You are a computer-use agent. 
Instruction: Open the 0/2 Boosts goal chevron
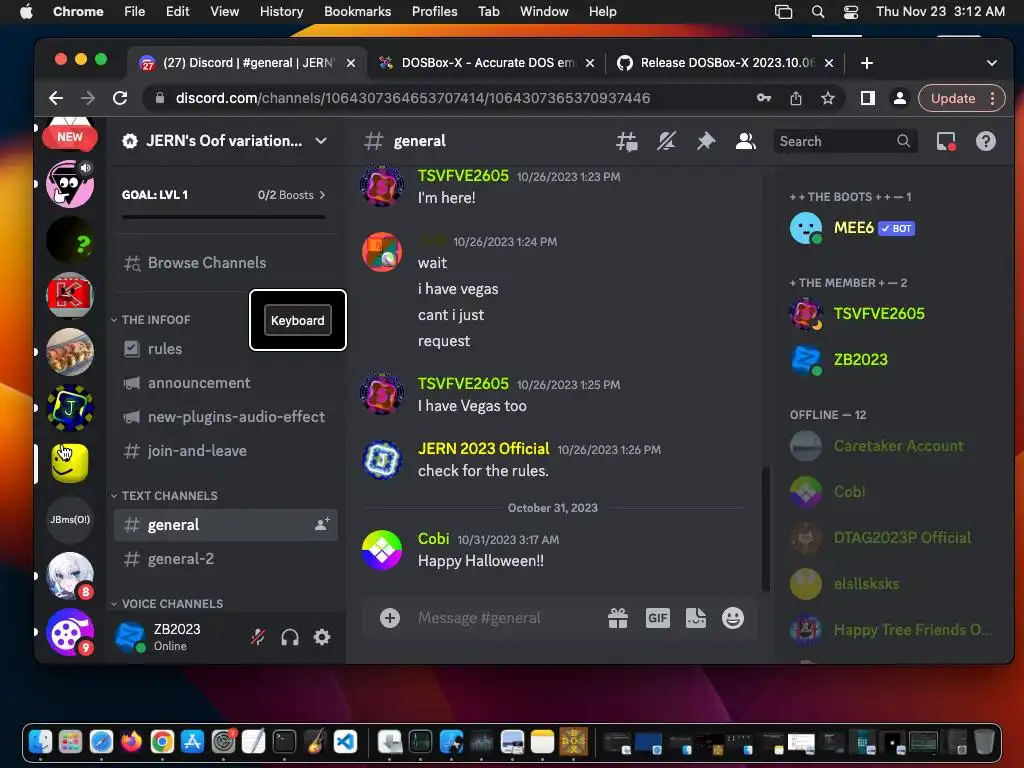[322, 195]
